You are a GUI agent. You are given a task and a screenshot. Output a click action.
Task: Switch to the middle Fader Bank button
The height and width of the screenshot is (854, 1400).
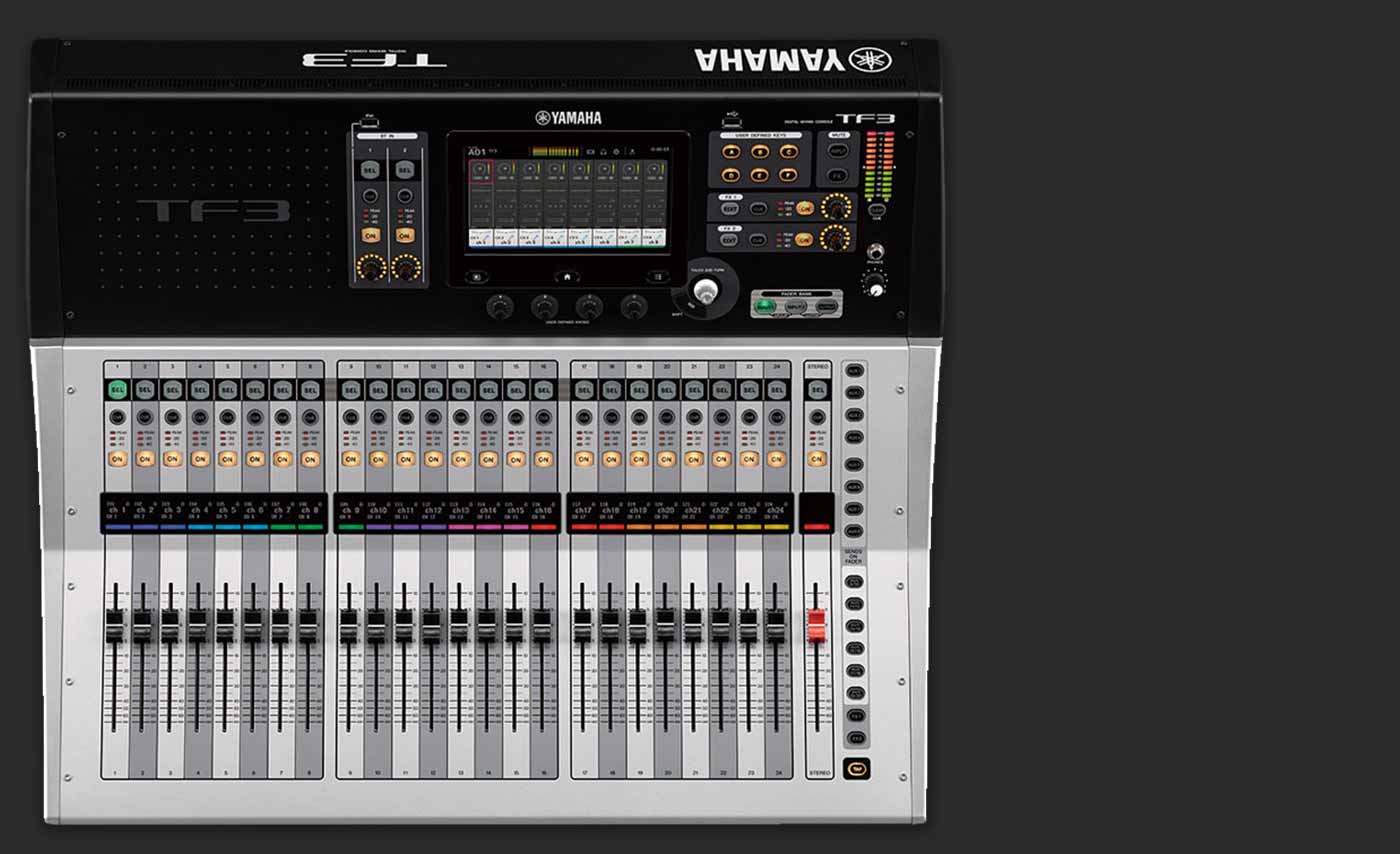point(796,306)
